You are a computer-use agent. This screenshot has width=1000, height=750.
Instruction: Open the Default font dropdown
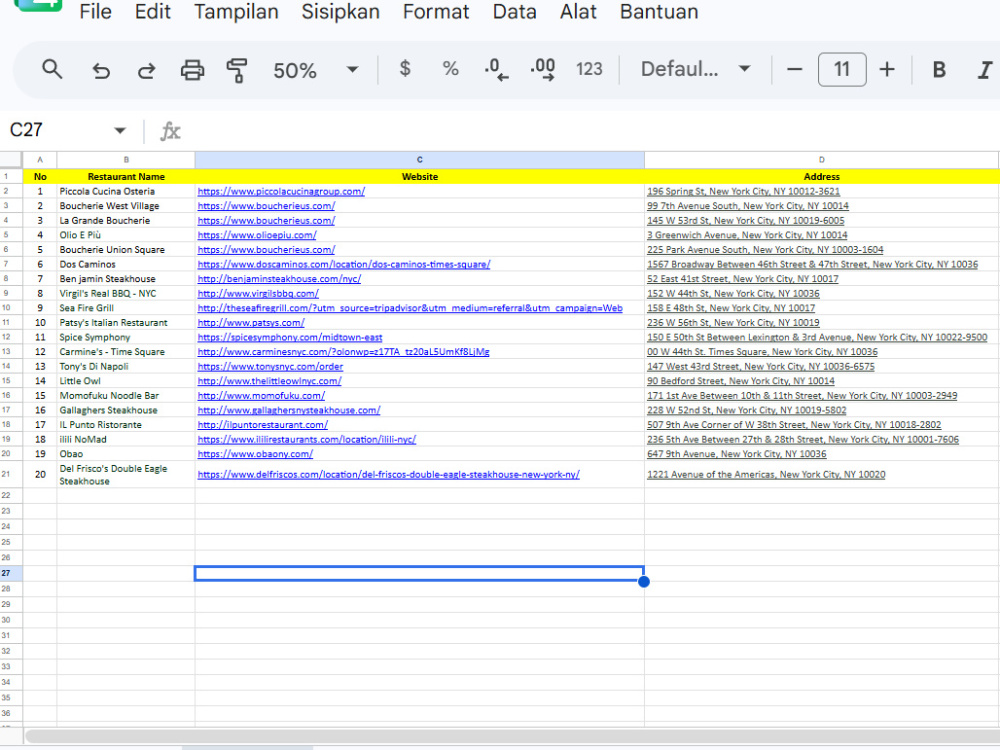tap(695, 69)
